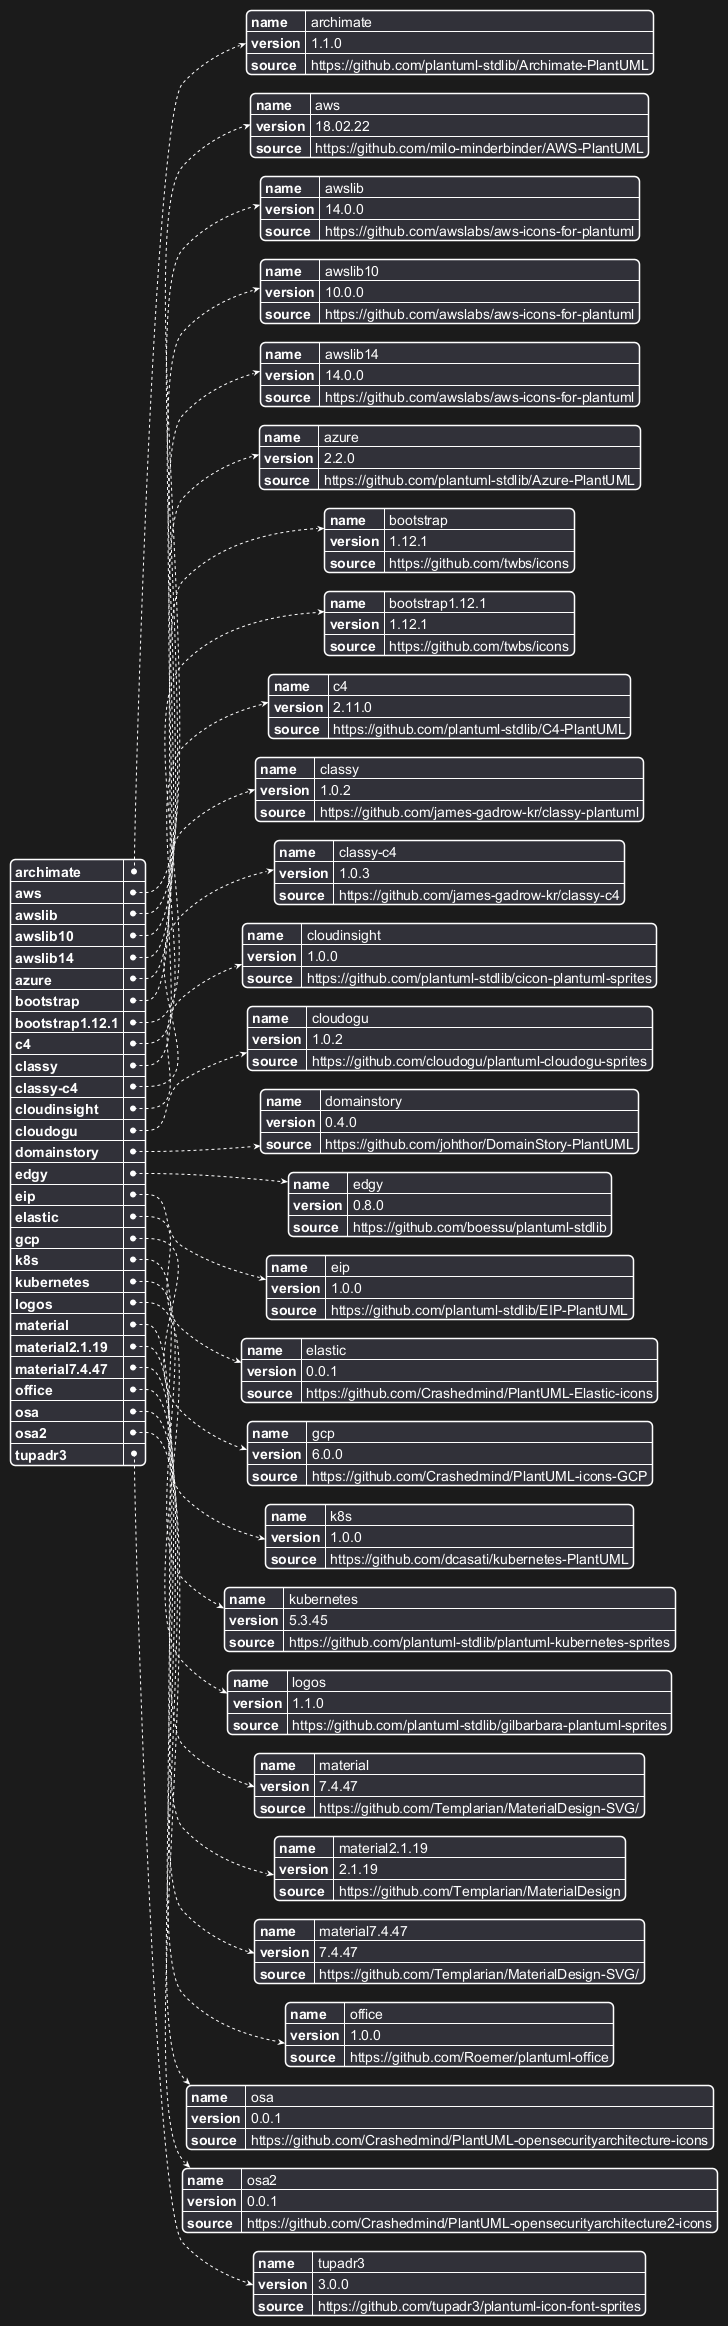The height and width of the screenshot is (2326, 728).
Task: Select the 'material7.4.47' row in the left index list
Action: click(x=78, y=1369)
